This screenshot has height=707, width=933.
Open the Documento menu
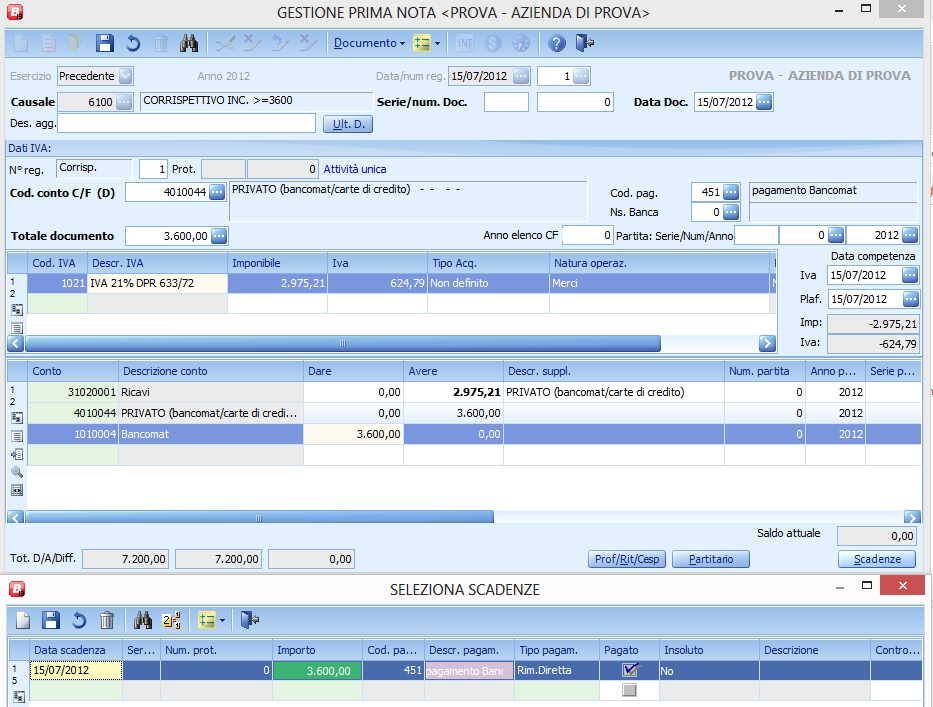pyautogui.click(x=369, y=43)
